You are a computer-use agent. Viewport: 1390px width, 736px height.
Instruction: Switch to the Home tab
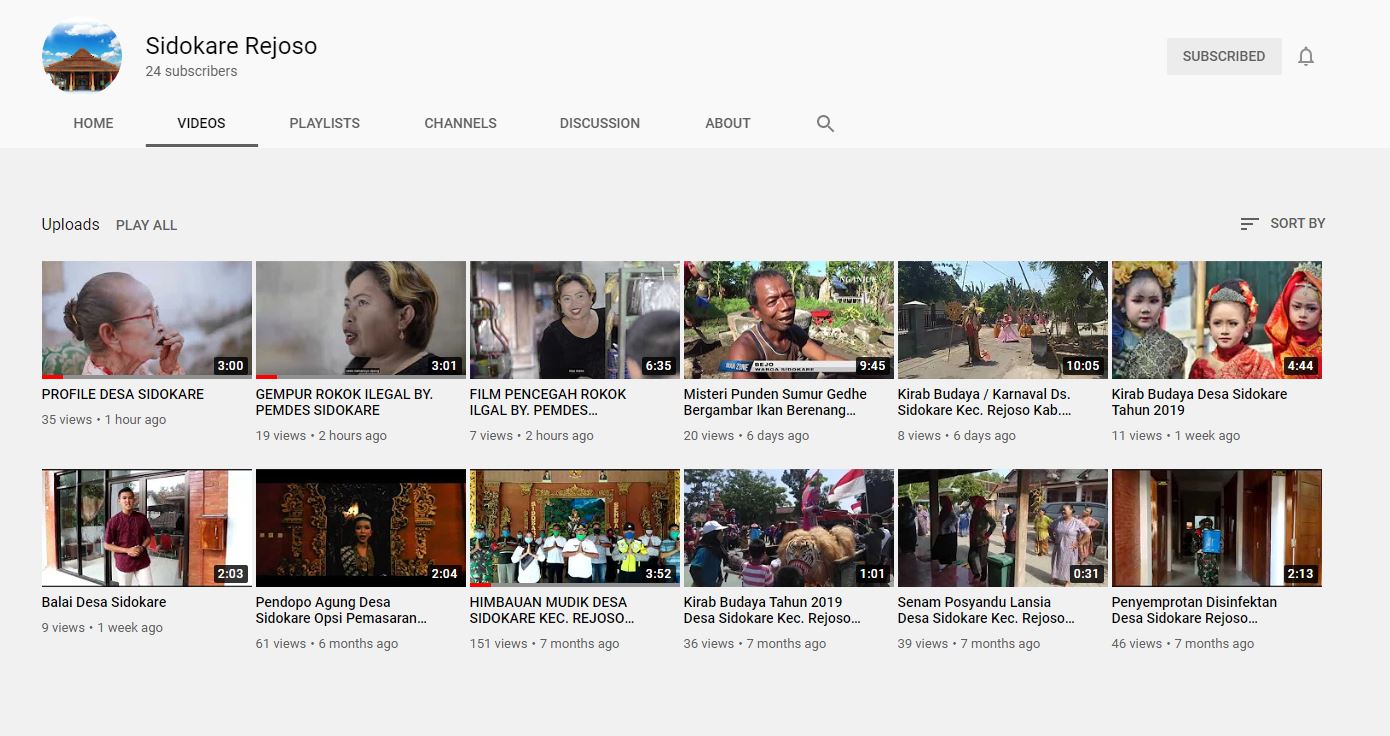93,124
